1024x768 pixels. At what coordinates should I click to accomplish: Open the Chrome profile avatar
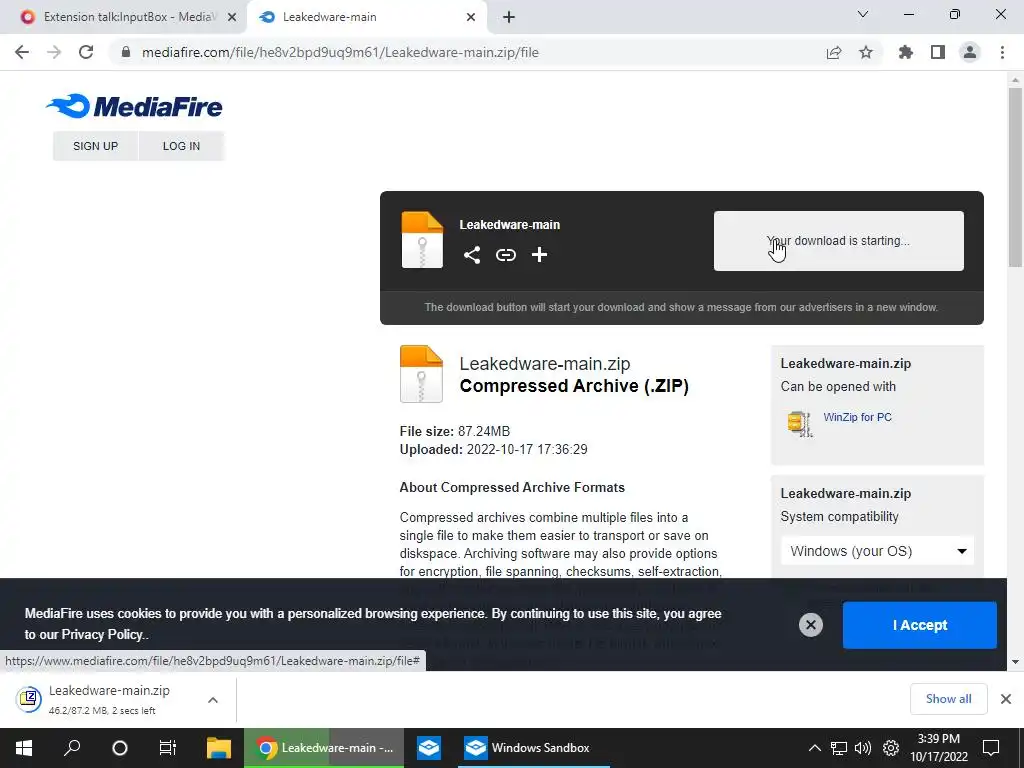970,52
